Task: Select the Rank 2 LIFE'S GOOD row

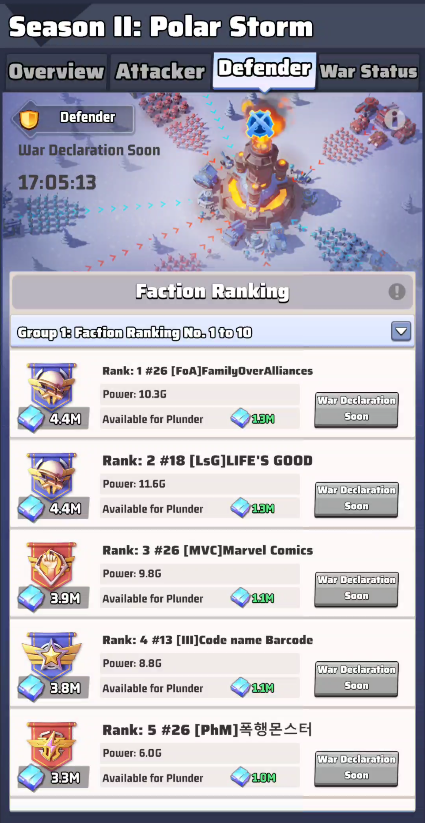Action: coord(212,483)
